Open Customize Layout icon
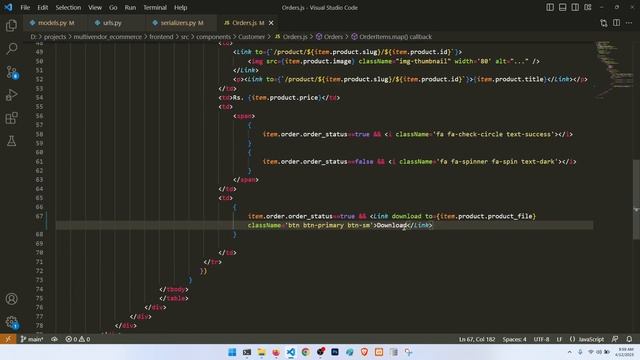The image size is (640, 360). (x=588, y=7)
